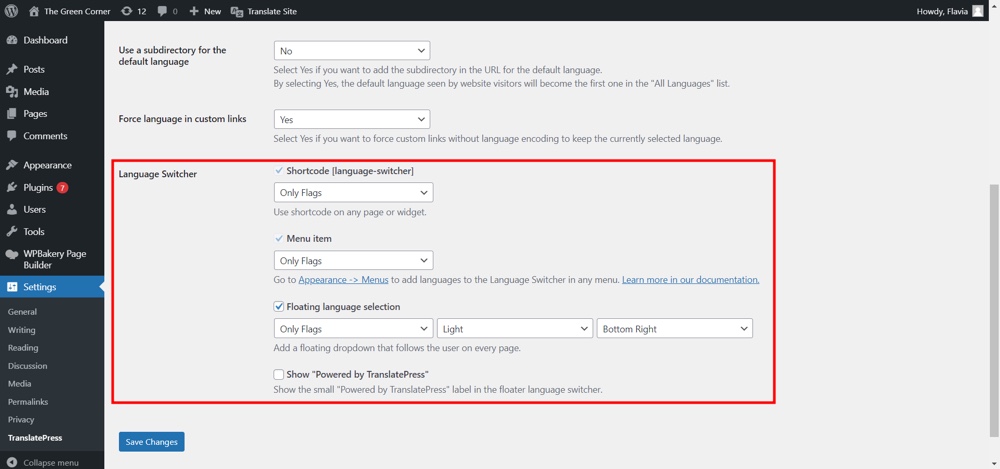This screenshot has width=1000, height=469.
Task: Open the Privacy settings submenu
Action: click(x=21, y=420)
